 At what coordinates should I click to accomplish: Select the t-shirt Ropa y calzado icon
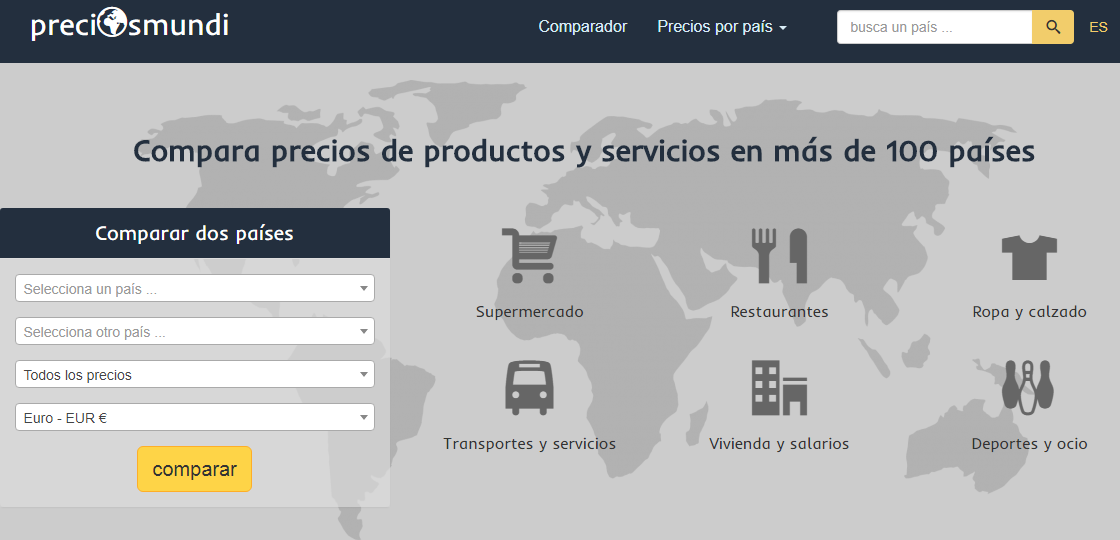pos(1029,257)
